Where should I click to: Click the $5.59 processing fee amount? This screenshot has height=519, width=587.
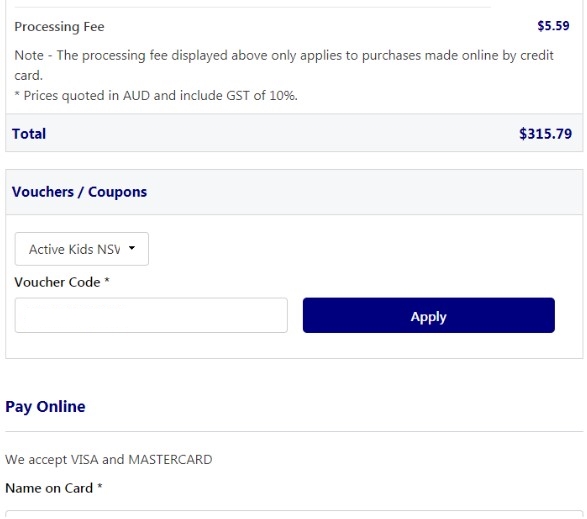click(553, 26)
